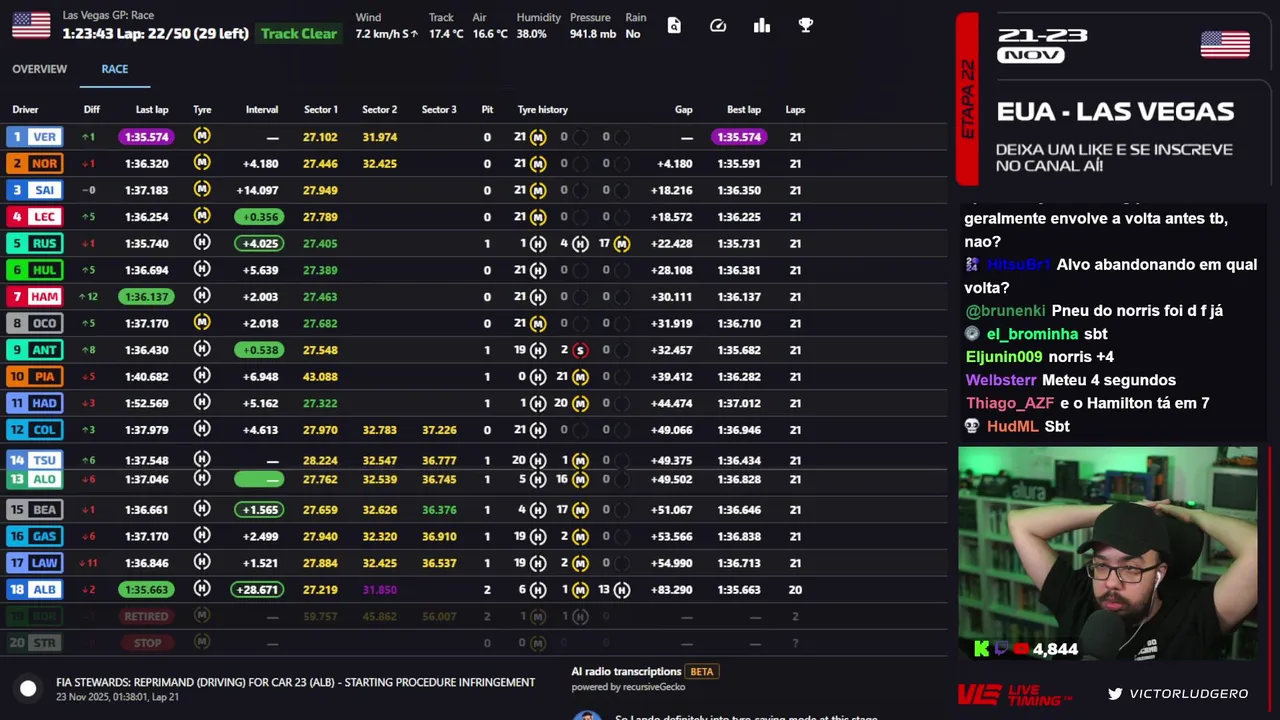Click the RETIRED status label
The width and height of the screenshot is (1280, 720).
(146, 616)
